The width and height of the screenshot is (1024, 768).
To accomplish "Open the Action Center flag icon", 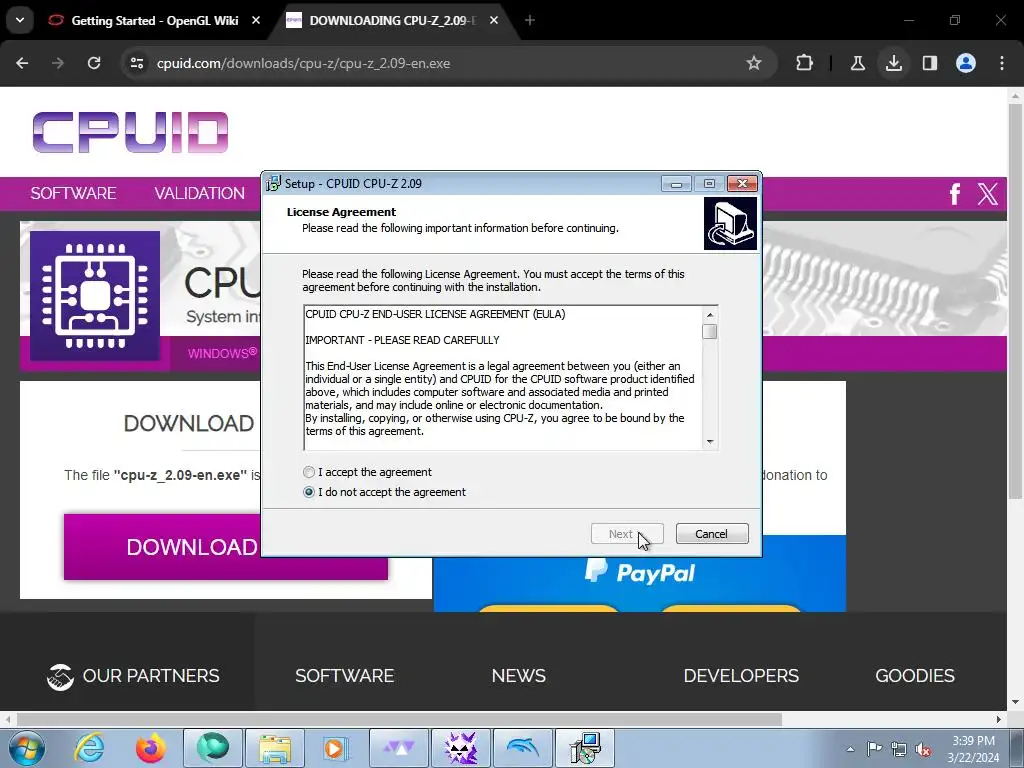I will tap(874, 749).
